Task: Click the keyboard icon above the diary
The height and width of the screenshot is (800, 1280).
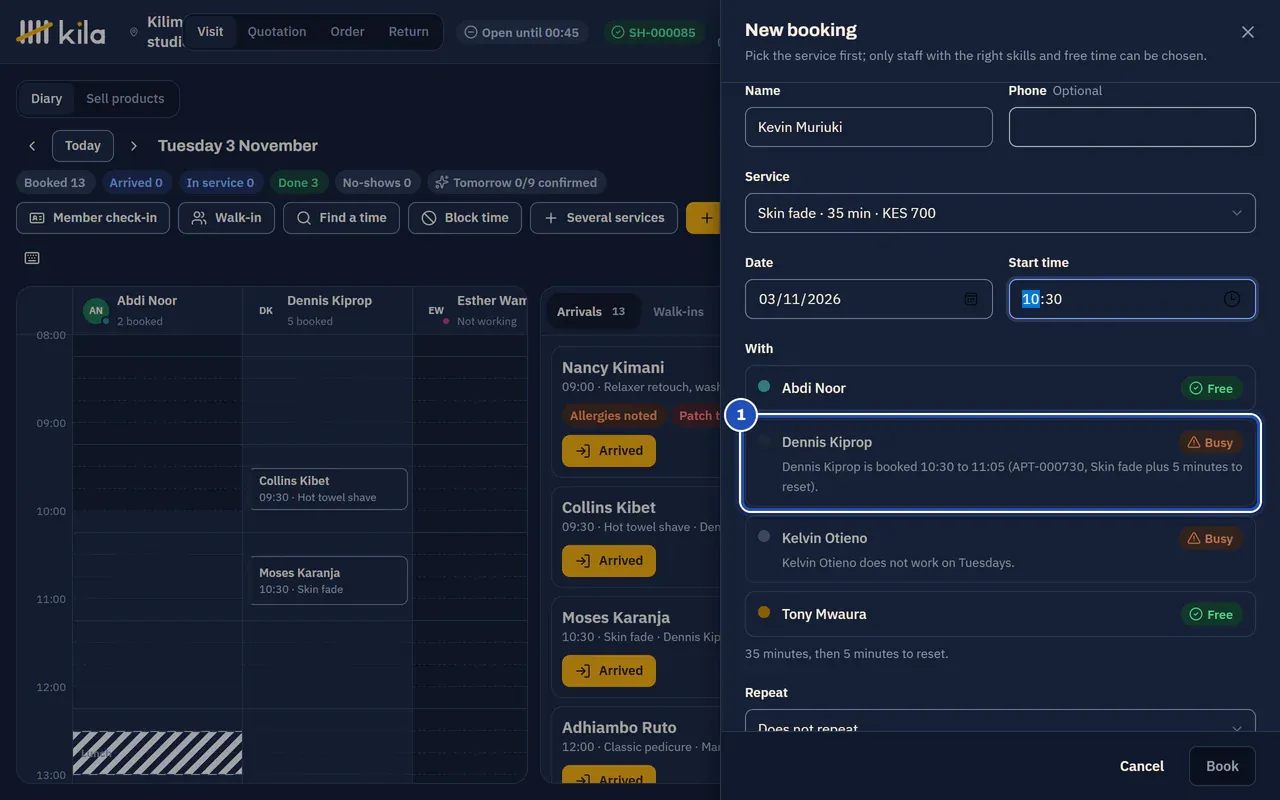Action: [32, 258]
